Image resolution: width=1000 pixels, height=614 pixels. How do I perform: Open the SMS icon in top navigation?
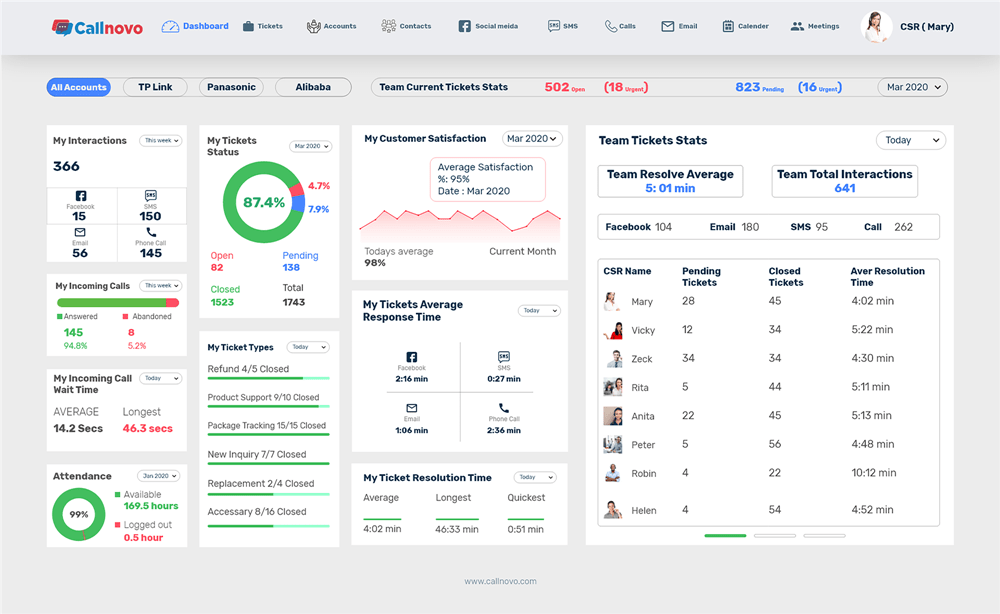[x=554, y=26]
